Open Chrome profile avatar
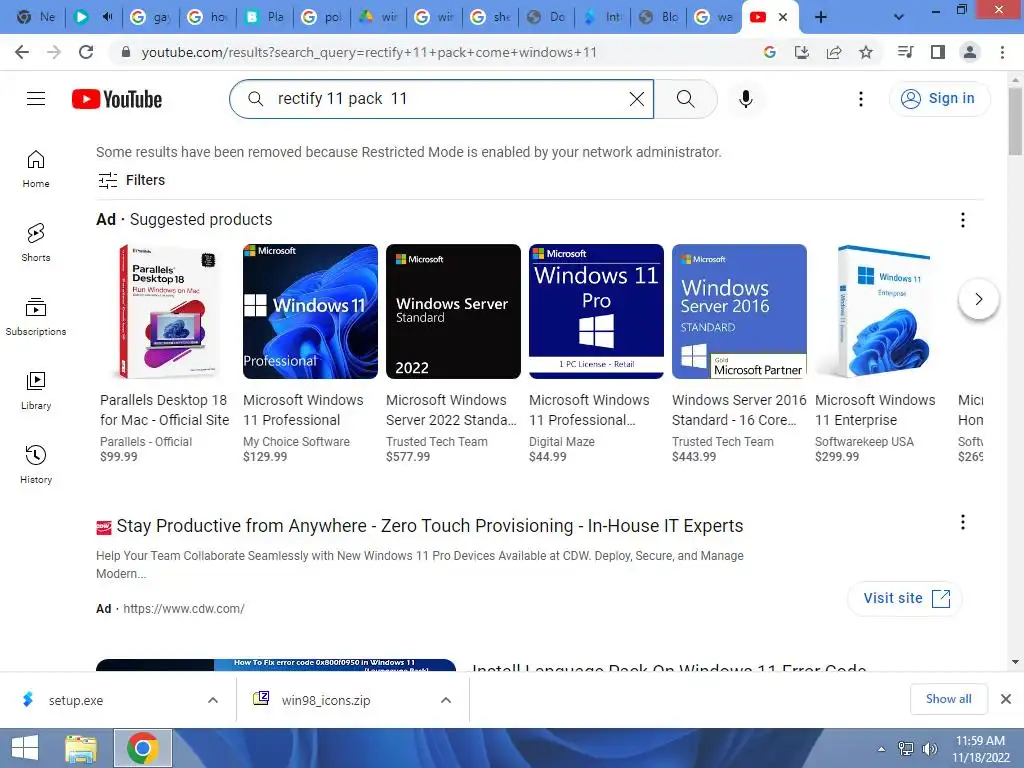 click(x=970, y=52)
